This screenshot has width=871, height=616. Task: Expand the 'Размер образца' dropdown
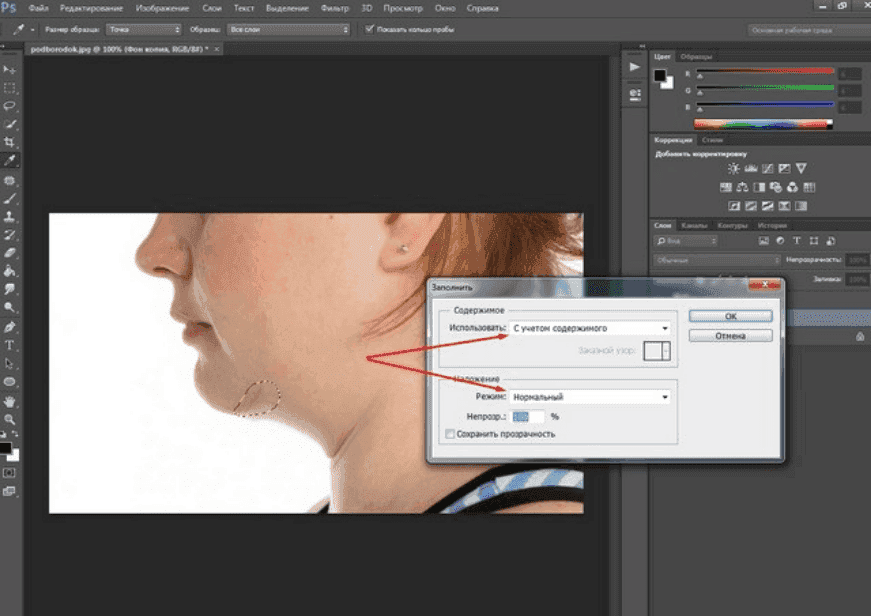coord(144,30)
